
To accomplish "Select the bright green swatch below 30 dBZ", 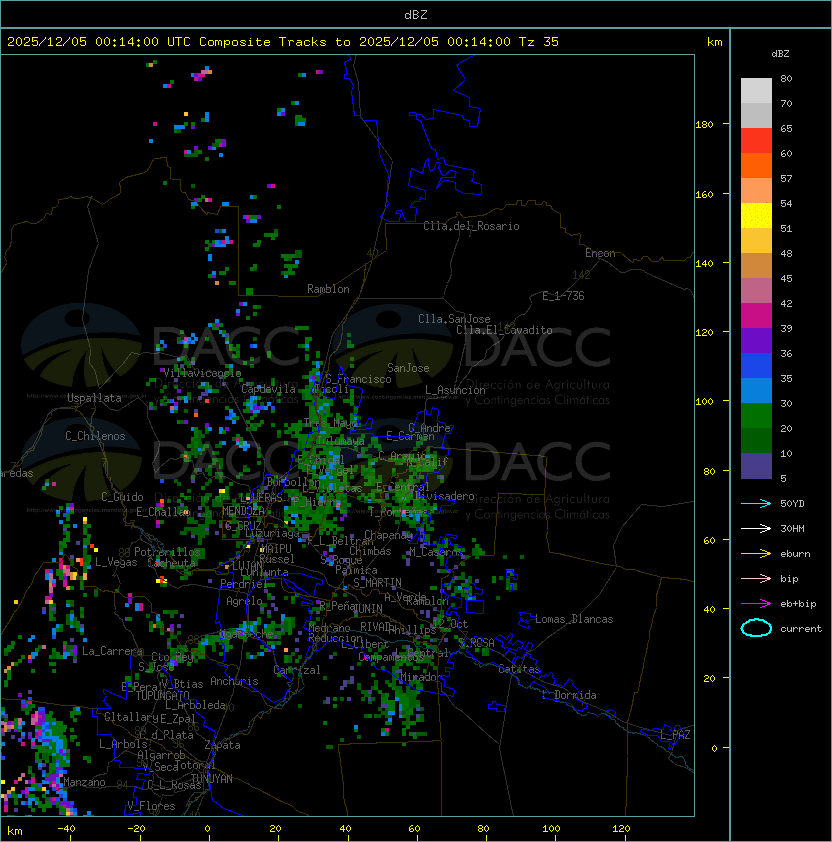I will pos(756,416).
